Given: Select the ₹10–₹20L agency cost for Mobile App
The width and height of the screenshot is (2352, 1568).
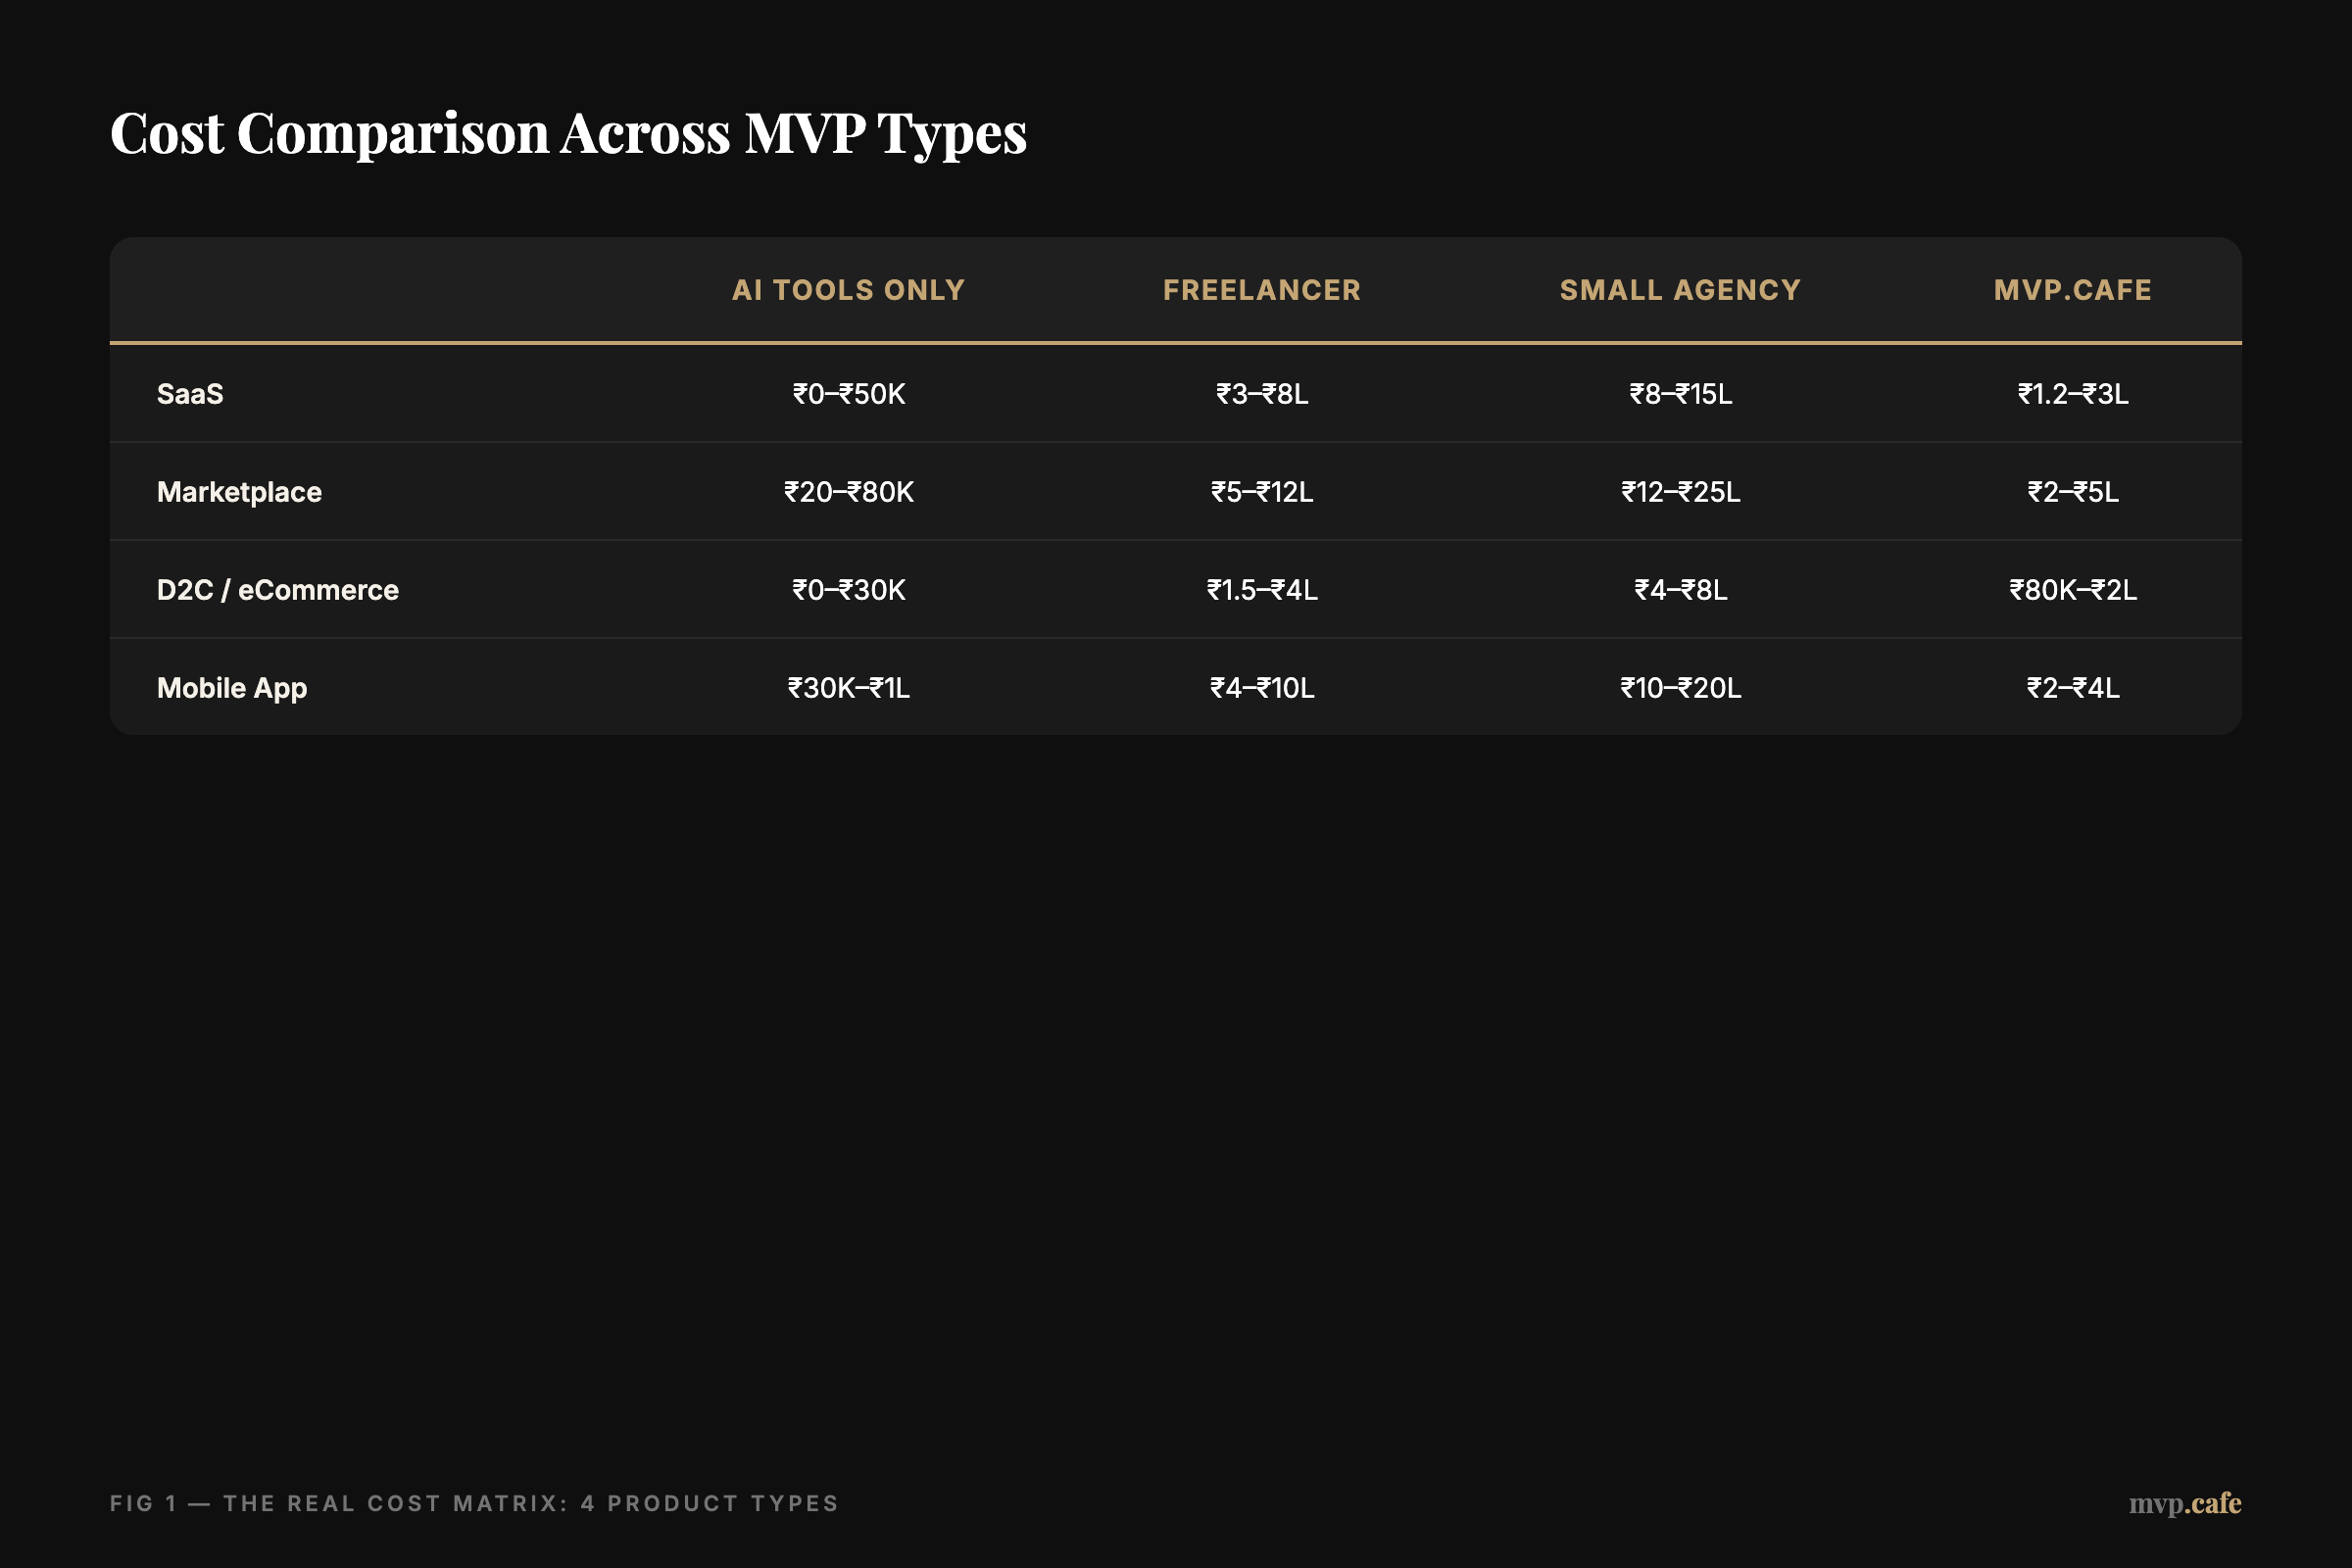Looking at the screenshot, I should click(x=1679, y=687).
